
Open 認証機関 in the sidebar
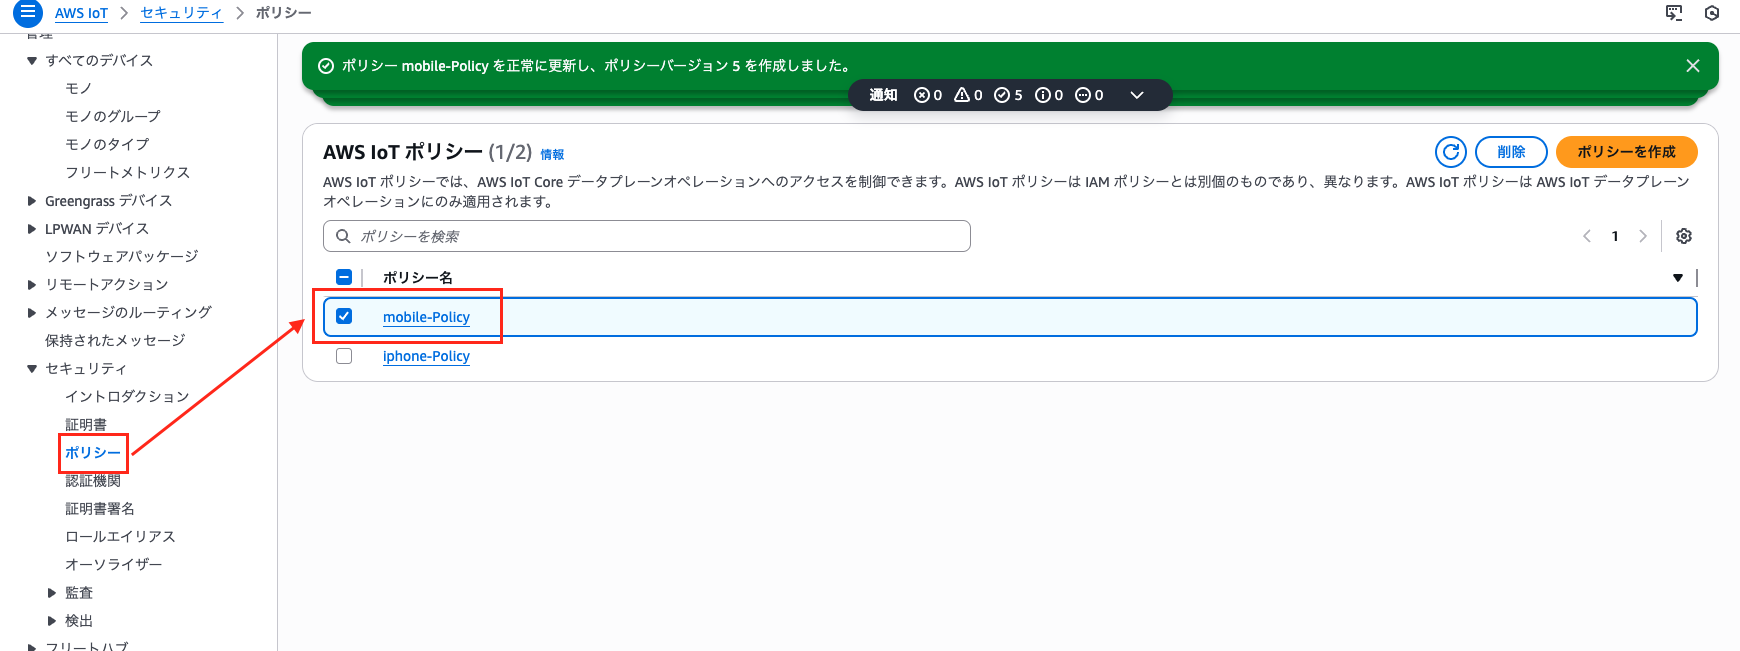(x=93, y=481)
